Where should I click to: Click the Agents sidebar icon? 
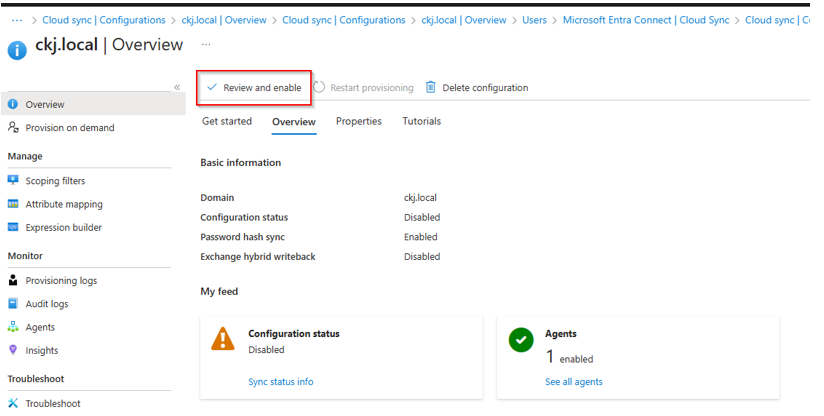13,327
